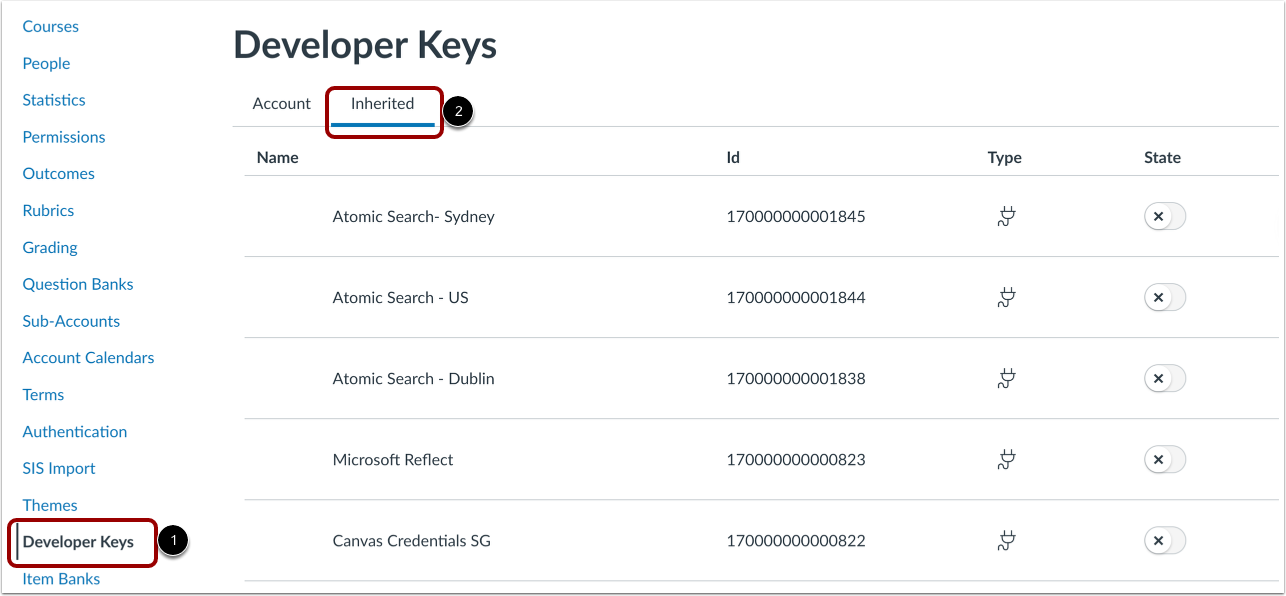
Task: Open Account Calendars
Action: (88, 357)
